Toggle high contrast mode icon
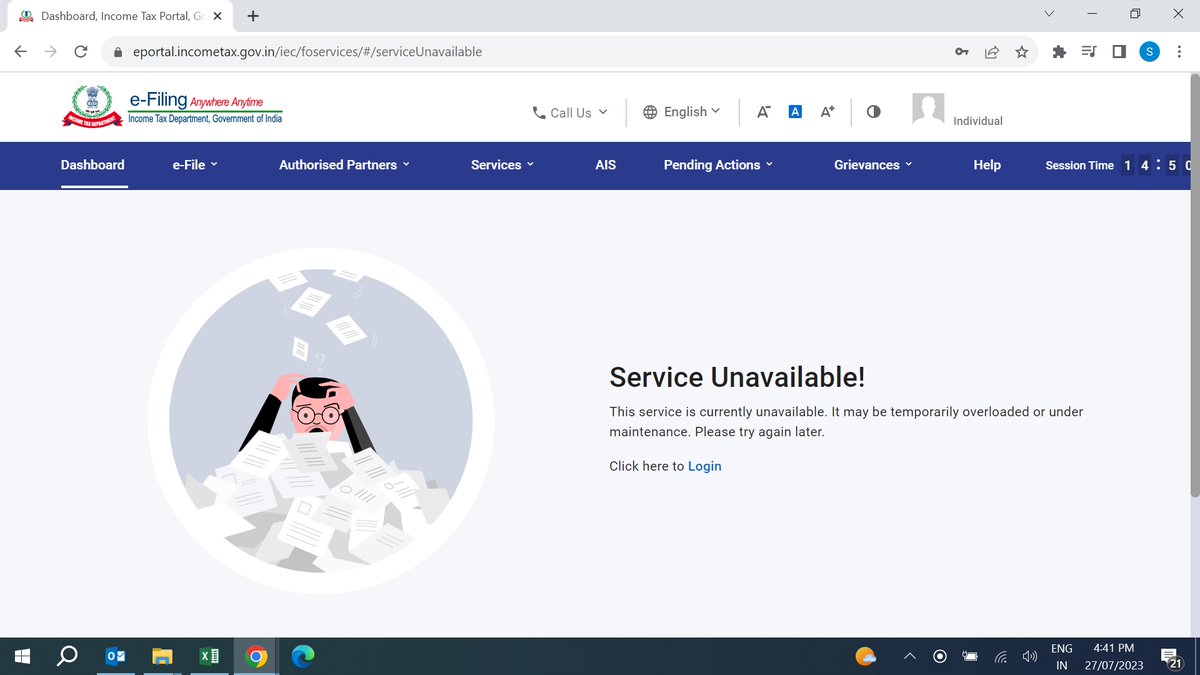Image resolution: width=1200 pixels, height=675 pixels. pyautogui.click(x=874, y=112)
